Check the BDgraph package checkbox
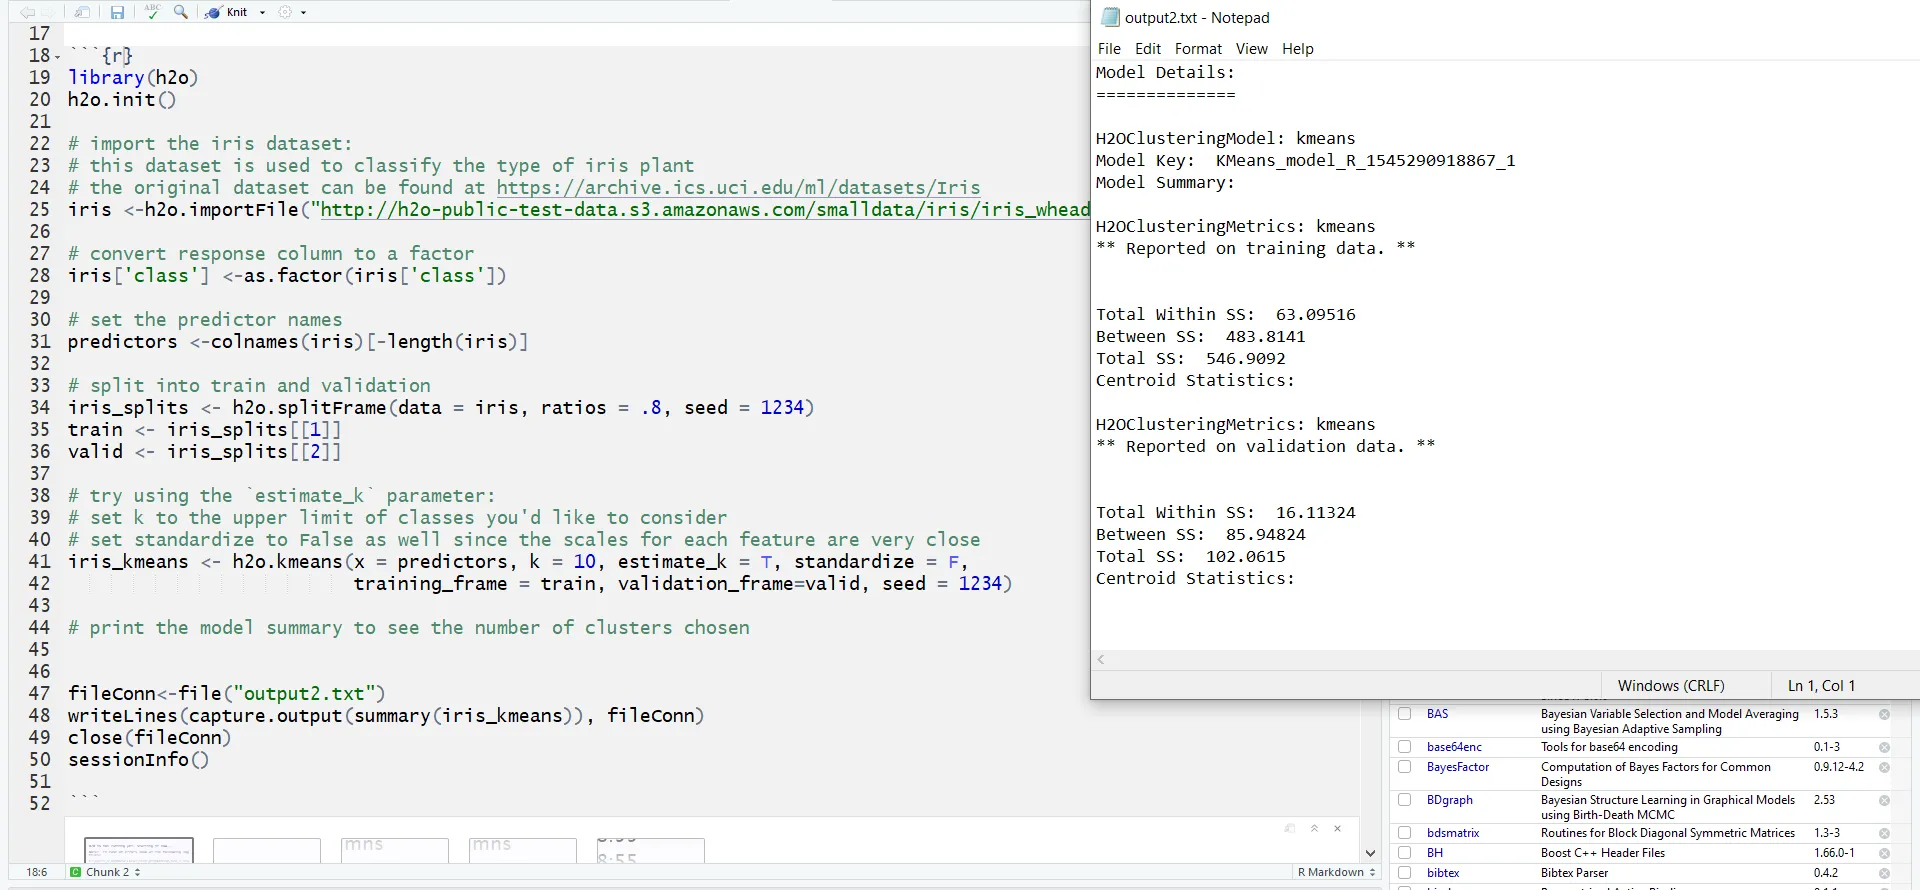Image resolution: width=1920 pixels, height=890 pixels. click(1405, 800)
